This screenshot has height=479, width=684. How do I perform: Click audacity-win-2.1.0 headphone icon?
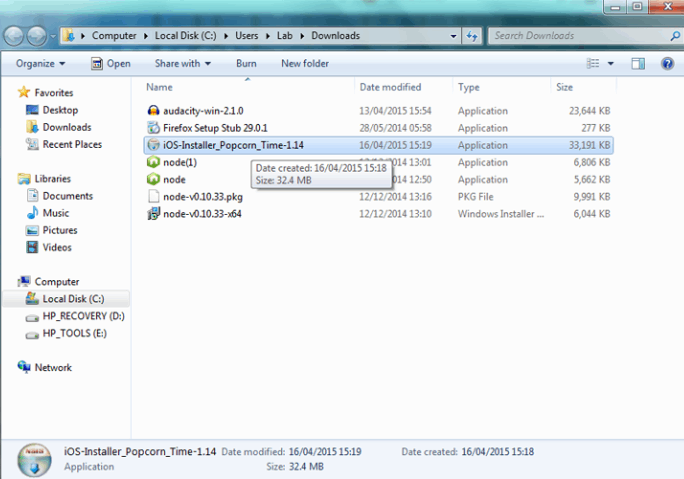[x=153, y=111]
